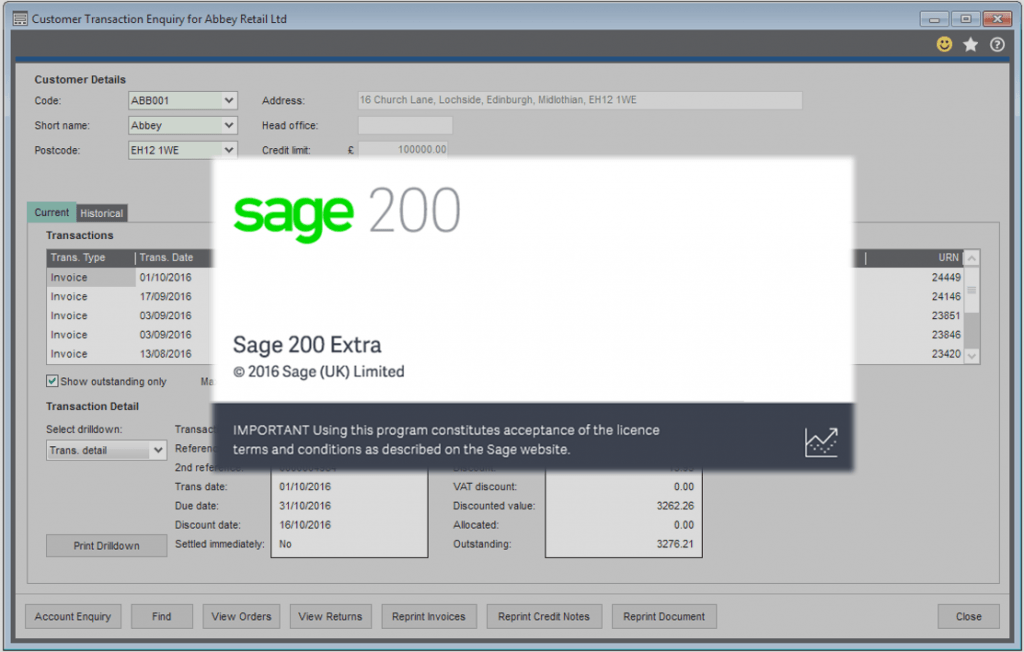Click the chart icon on splash banner
The width and height of the screenshot is (1024, 652).
click(821, 442)
